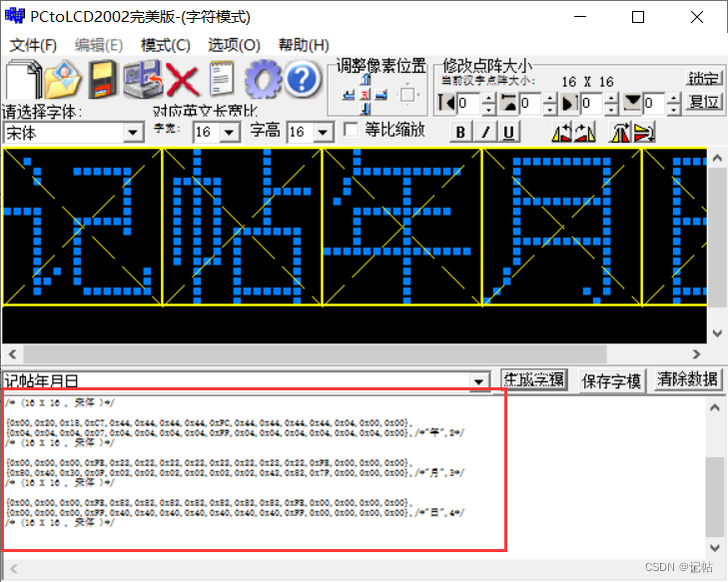728x582 pixels.
Task: Open the 编辑(E) menu
Action: point(99,45)
